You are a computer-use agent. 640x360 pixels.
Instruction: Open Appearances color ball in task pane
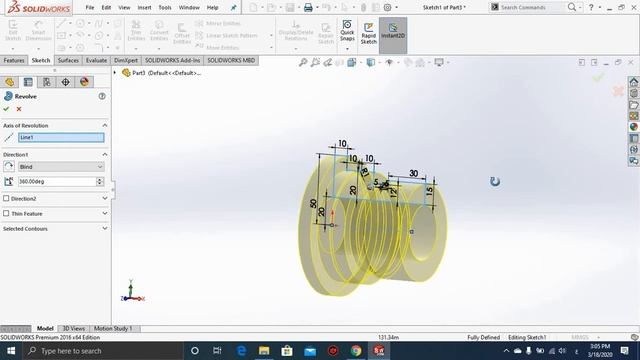coord(633,127)
